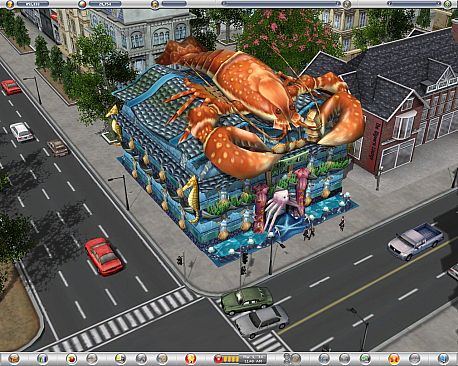Click the white car in the upper-left lanes
The image size is (458, 366).
click(21, 132)
